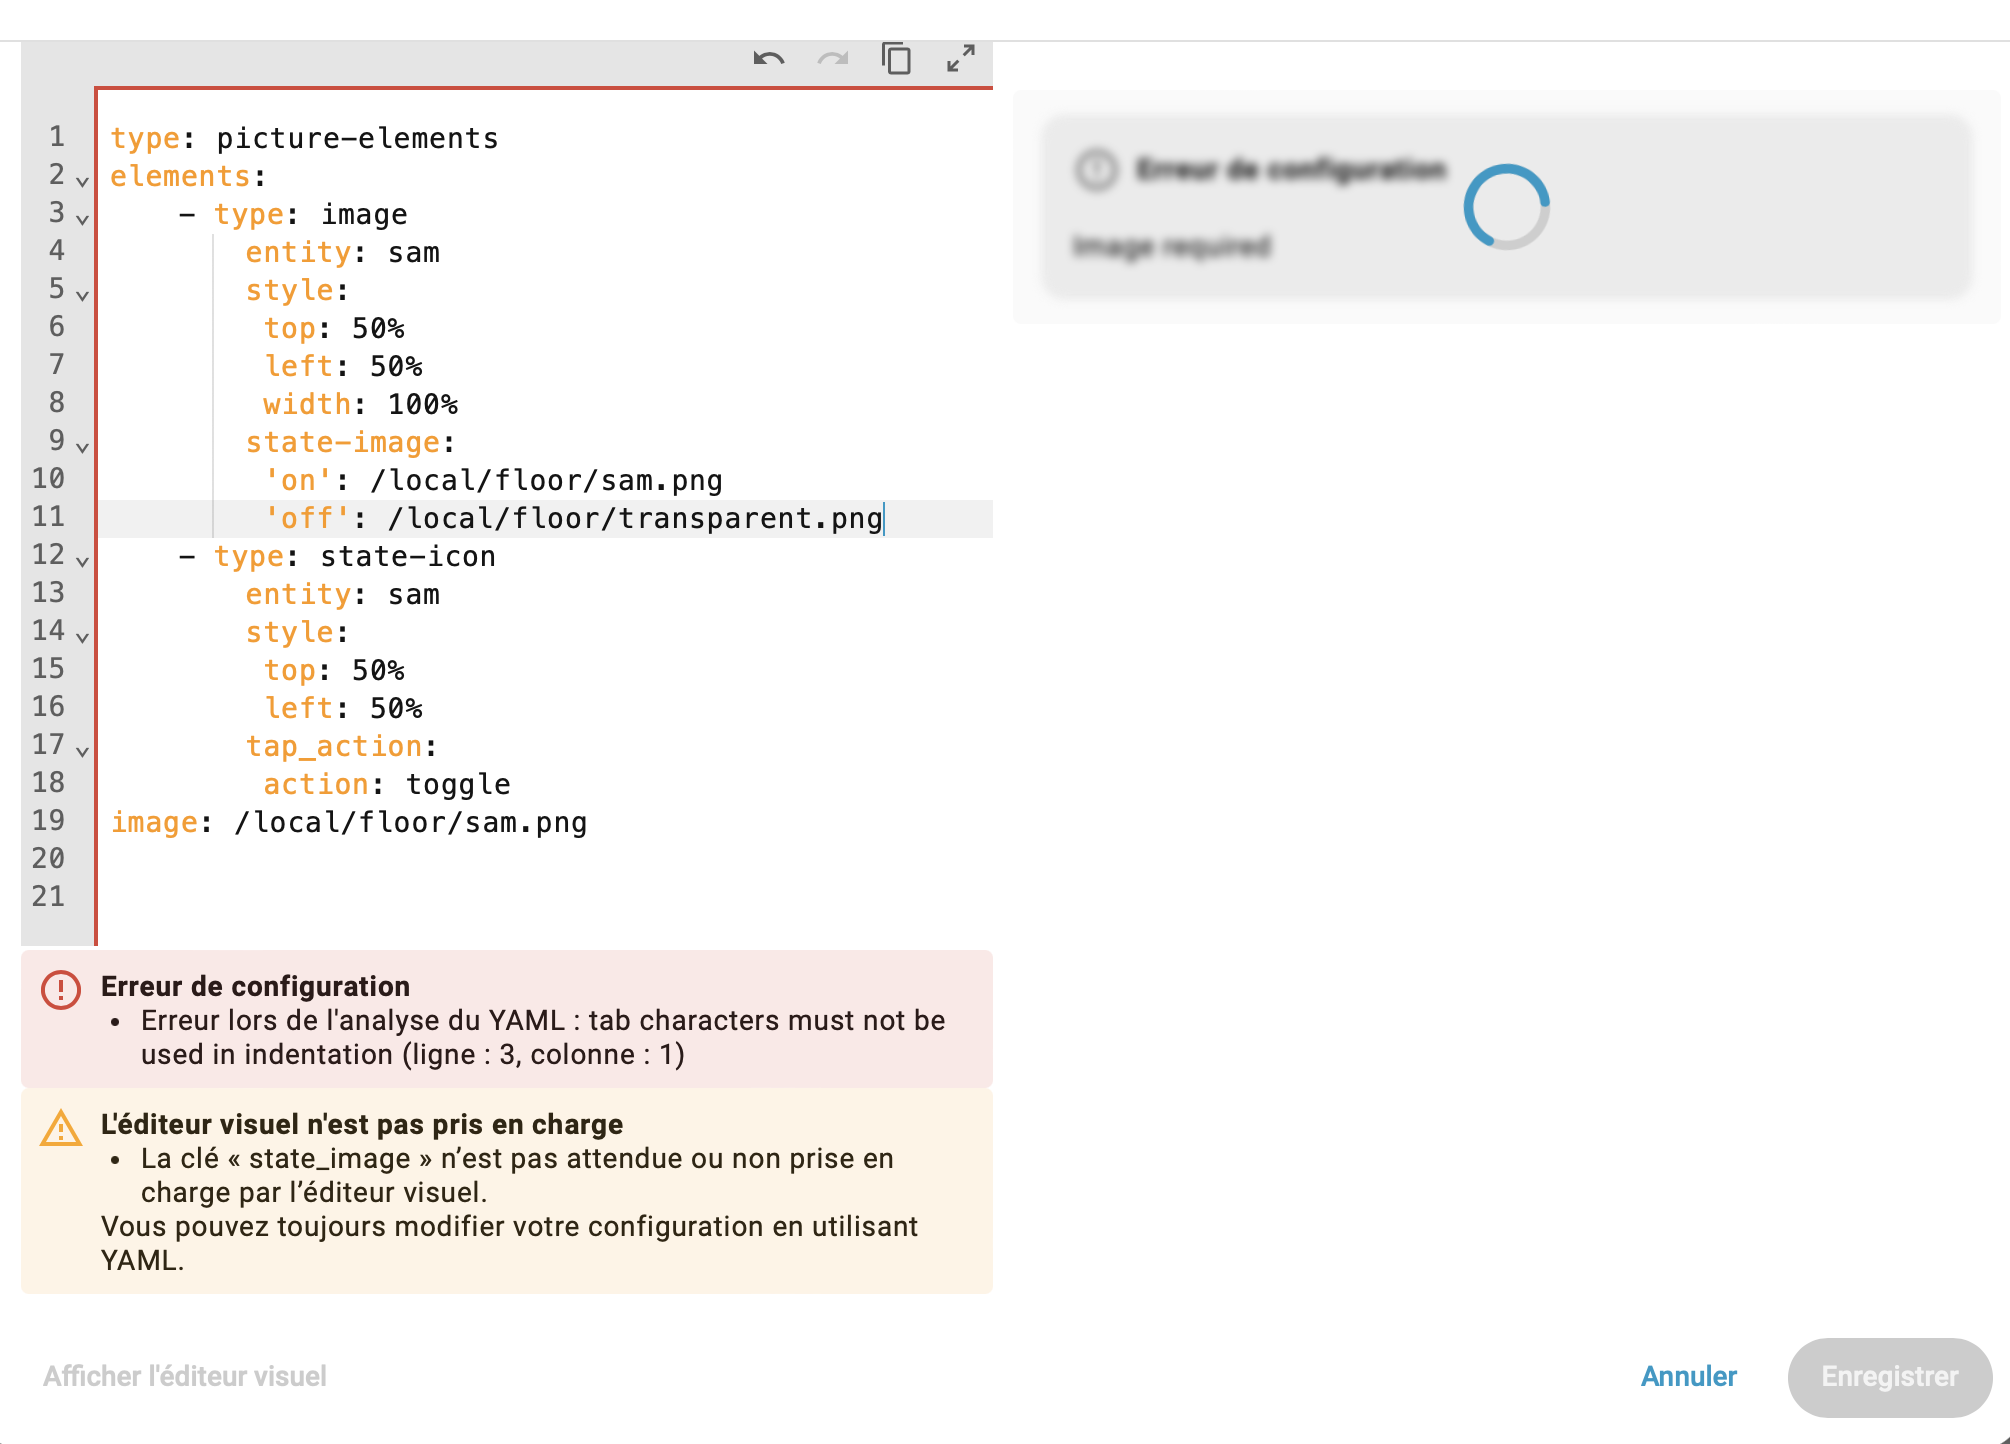Click blurred error icon in preview card
The image size is (2010, 1444).
click(x=1096, y=169)
